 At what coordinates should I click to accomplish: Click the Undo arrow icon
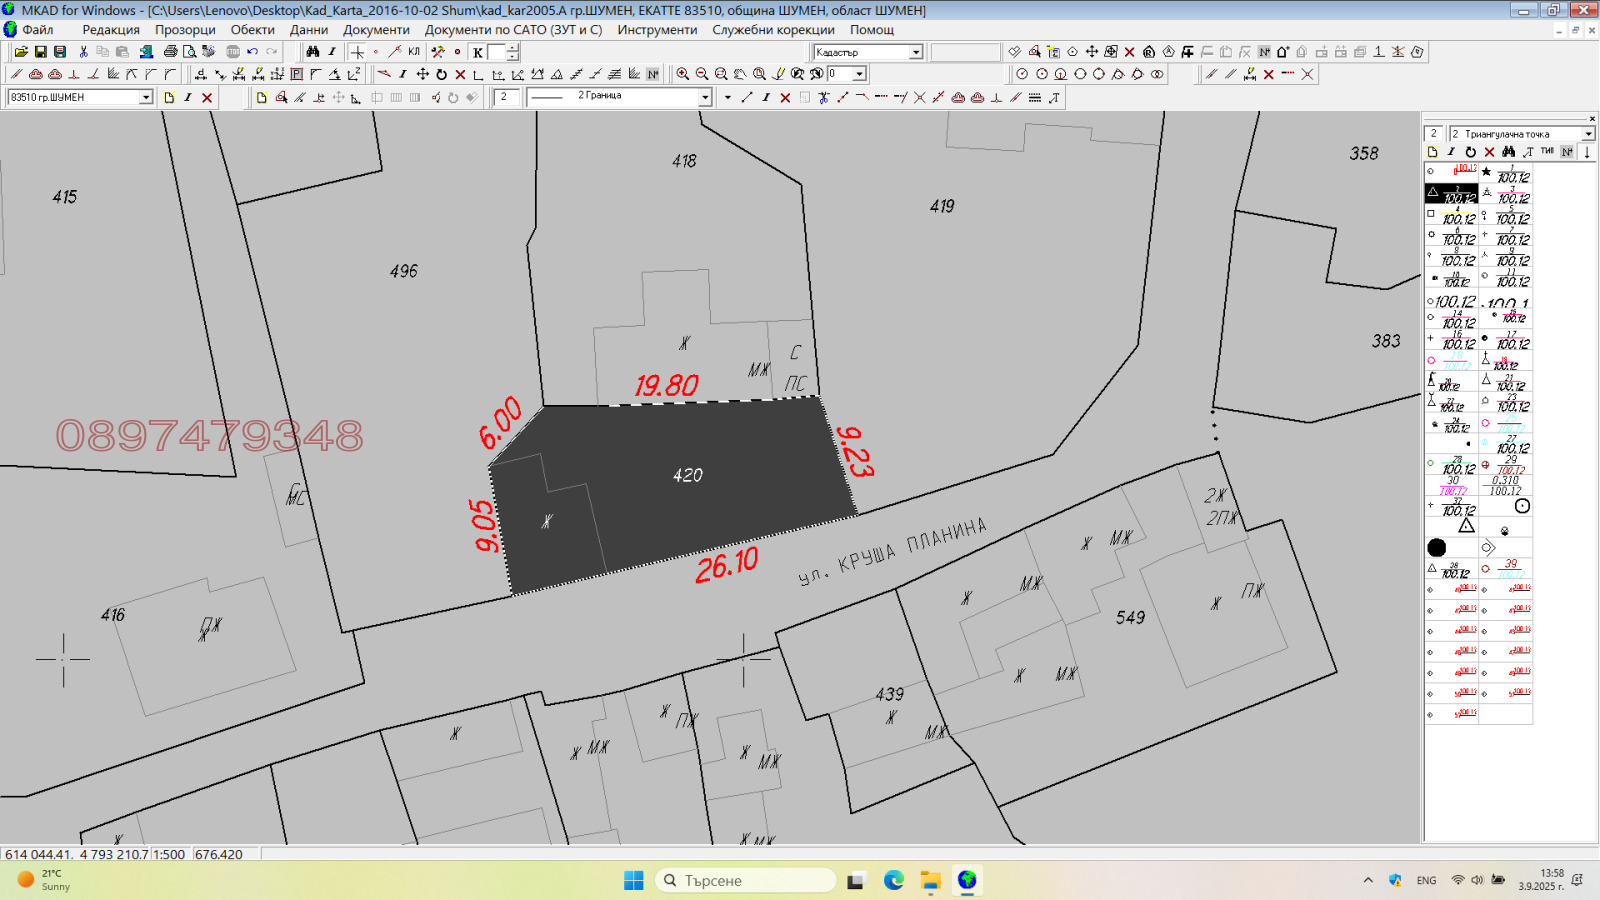(x=253, y=52)
